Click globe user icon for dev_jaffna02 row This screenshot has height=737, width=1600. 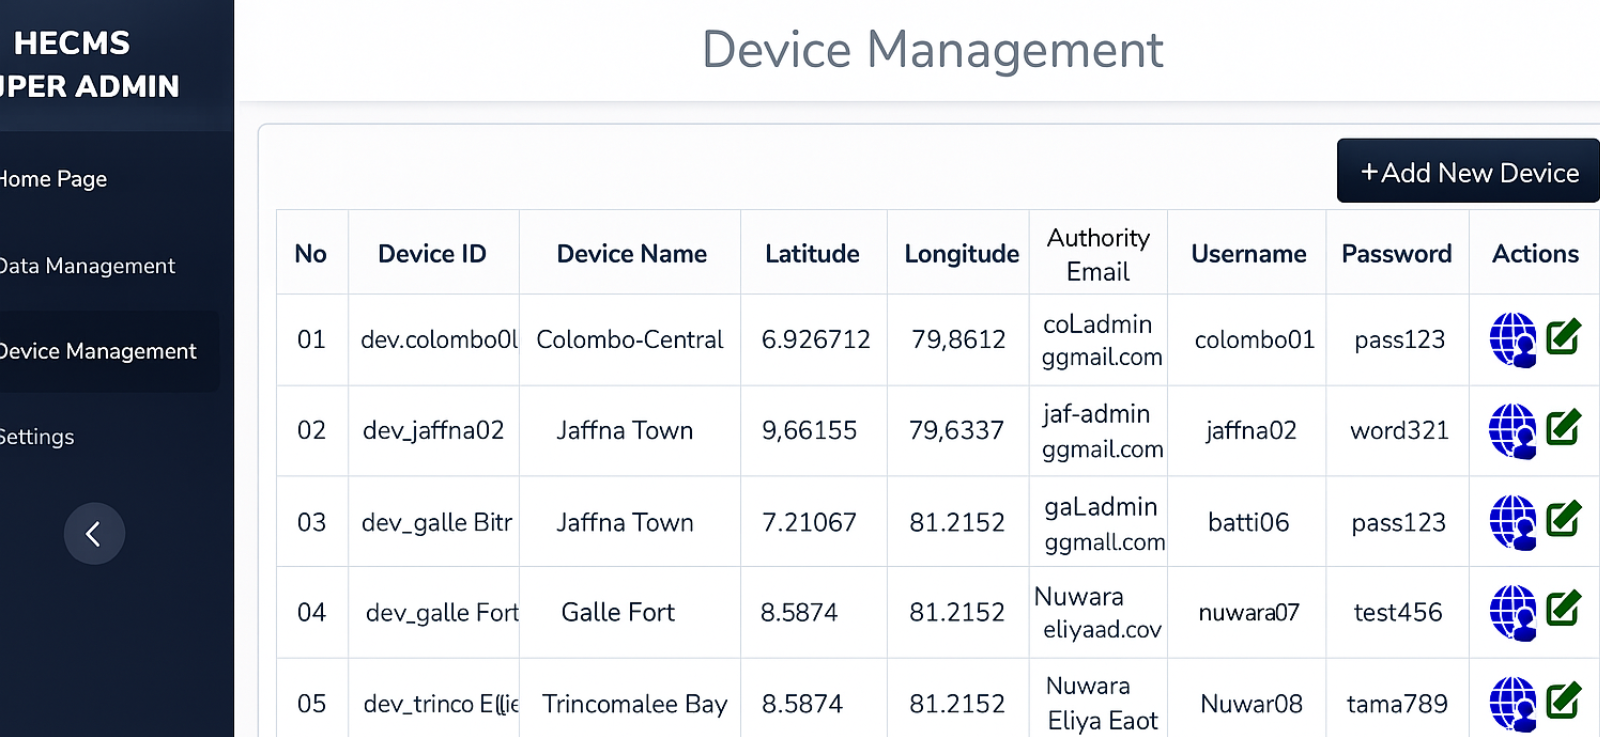click(1512, 431)
